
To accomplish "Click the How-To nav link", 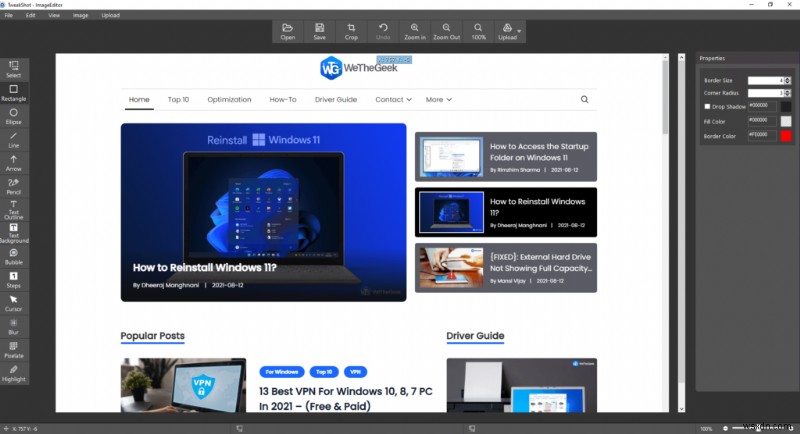I will (283, 99).
